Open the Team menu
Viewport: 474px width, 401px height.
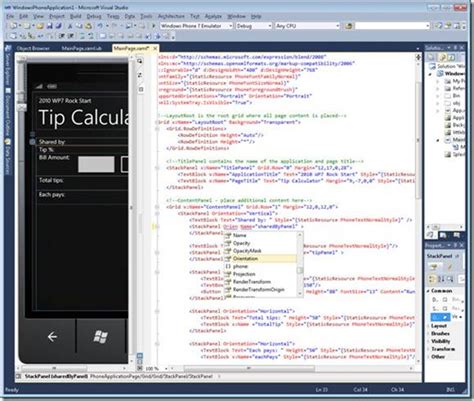(x=113, y=16)
